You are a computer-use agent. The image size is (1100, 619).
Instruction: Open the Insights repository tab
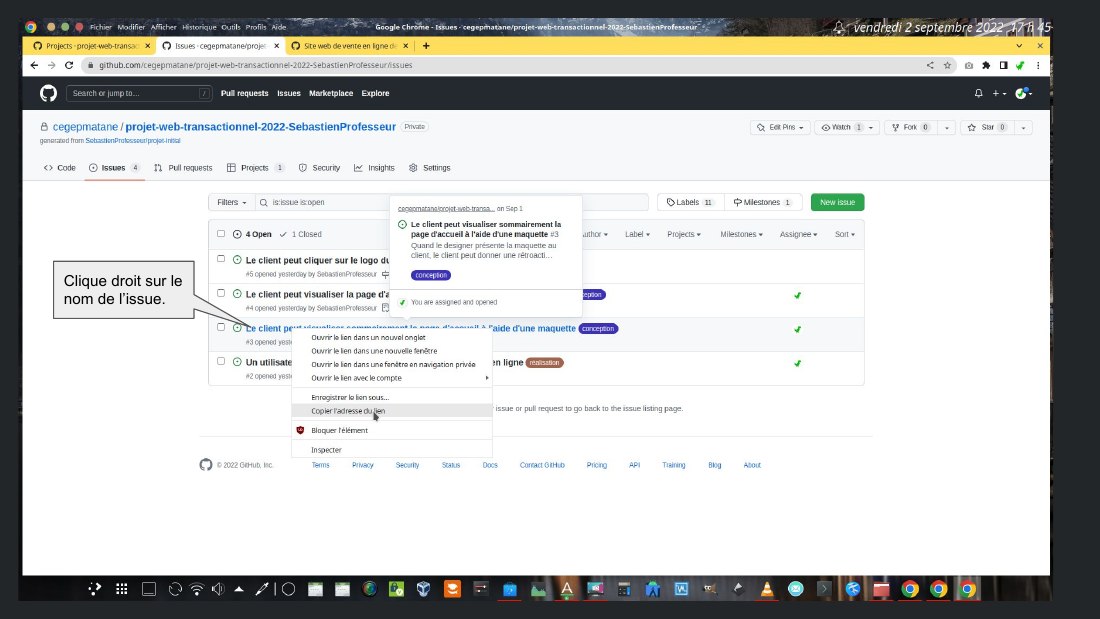(375, 168)
